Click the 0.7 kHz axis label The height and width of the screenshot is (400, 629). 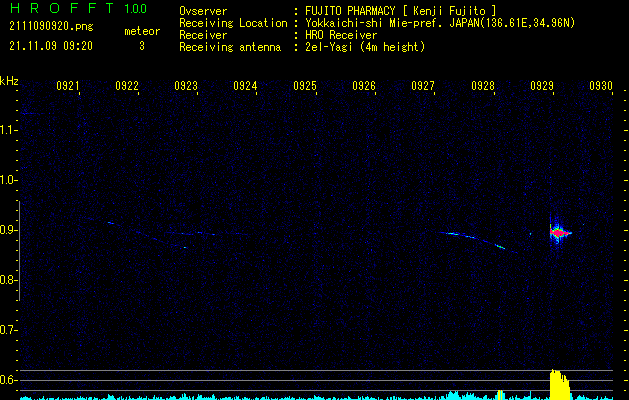8,330
